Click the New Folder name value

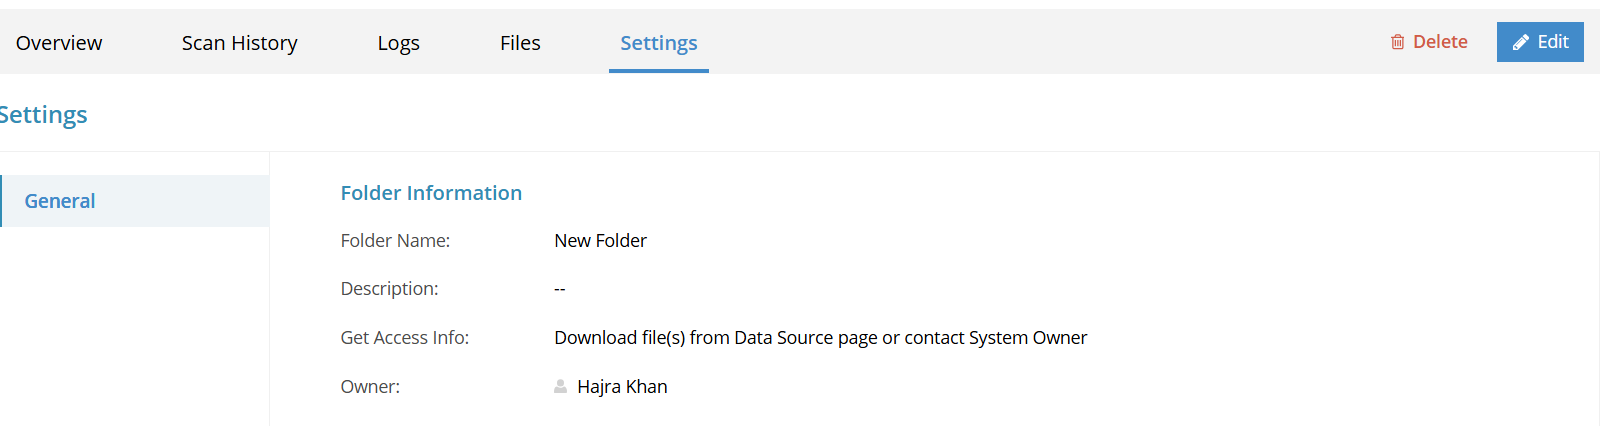(600, 241)
